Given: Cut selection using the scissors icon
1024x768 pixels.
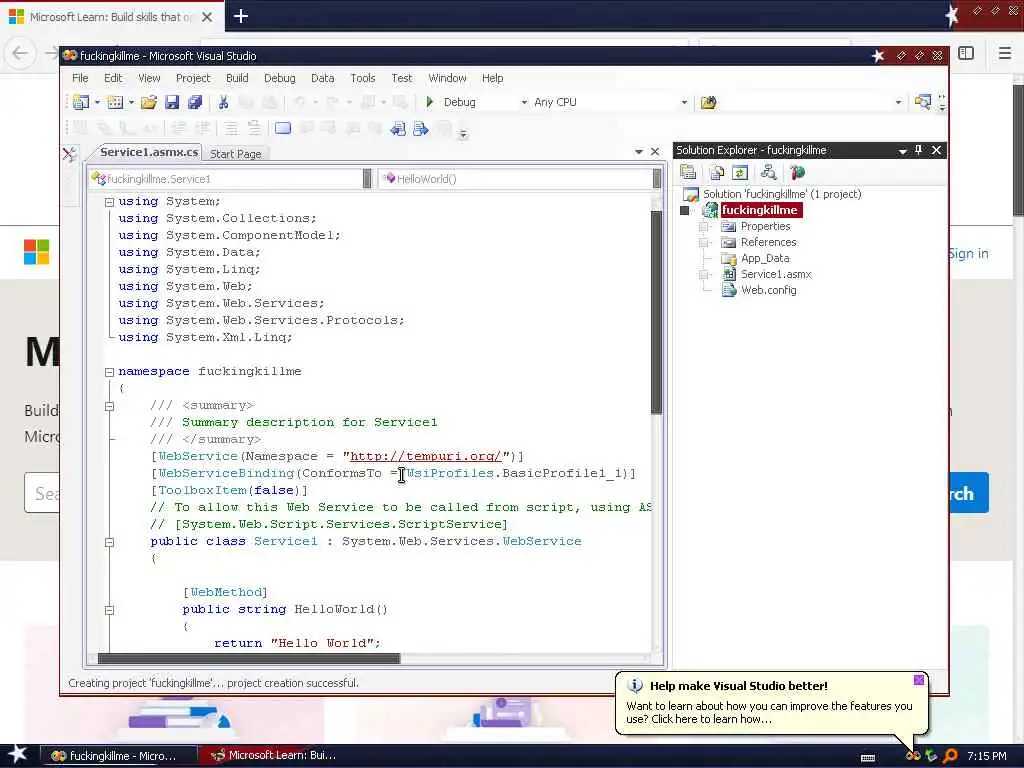Looking at the screenshot, I should pos(223,102).
